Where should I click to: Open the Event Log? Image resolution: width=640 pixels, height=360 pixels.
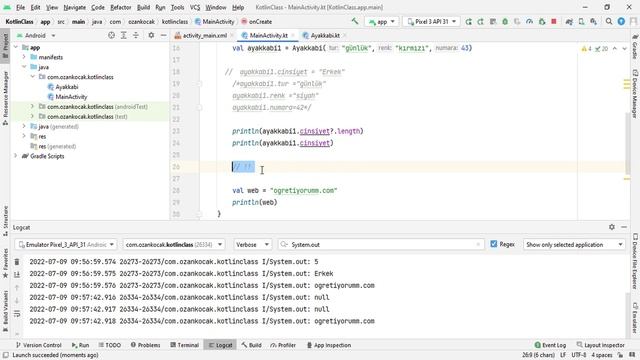pos(550,345)
